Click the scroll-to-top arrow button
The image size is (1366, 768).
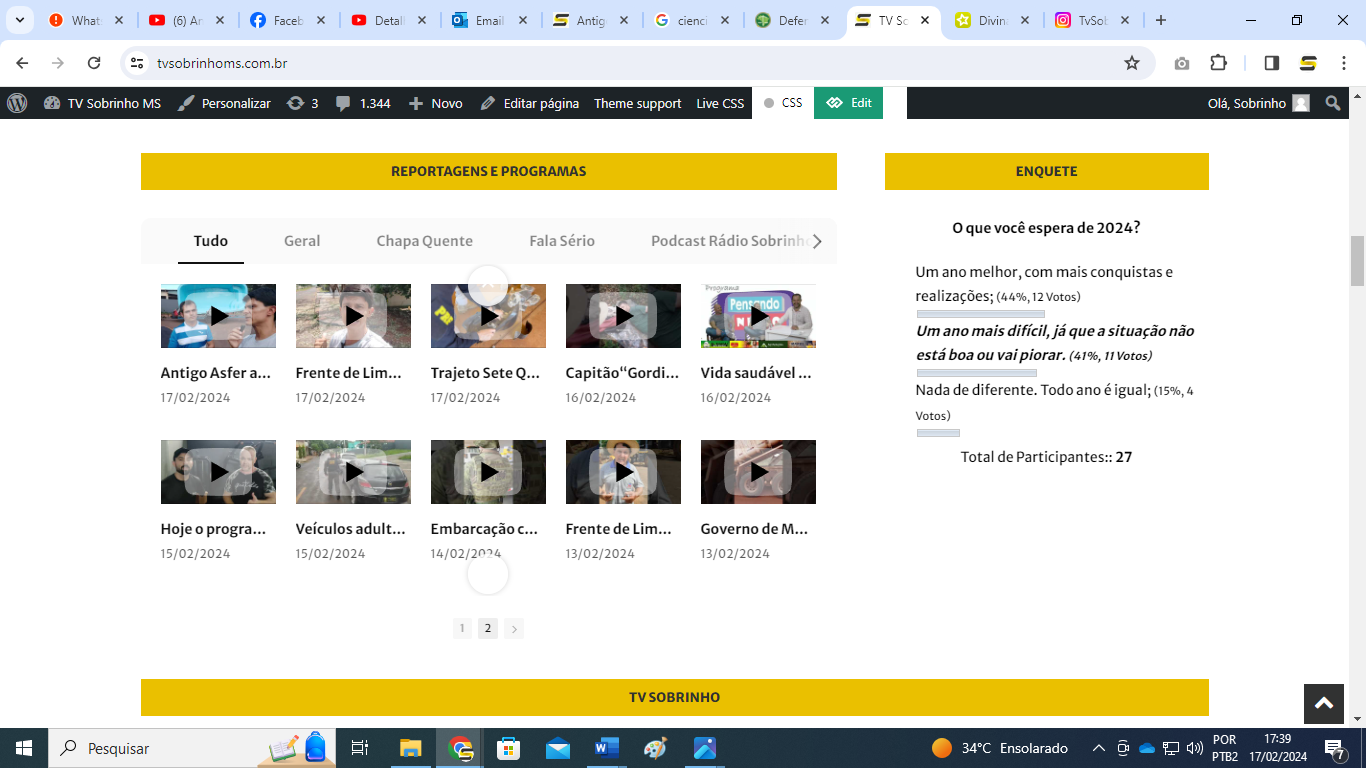coord(1323,703)
